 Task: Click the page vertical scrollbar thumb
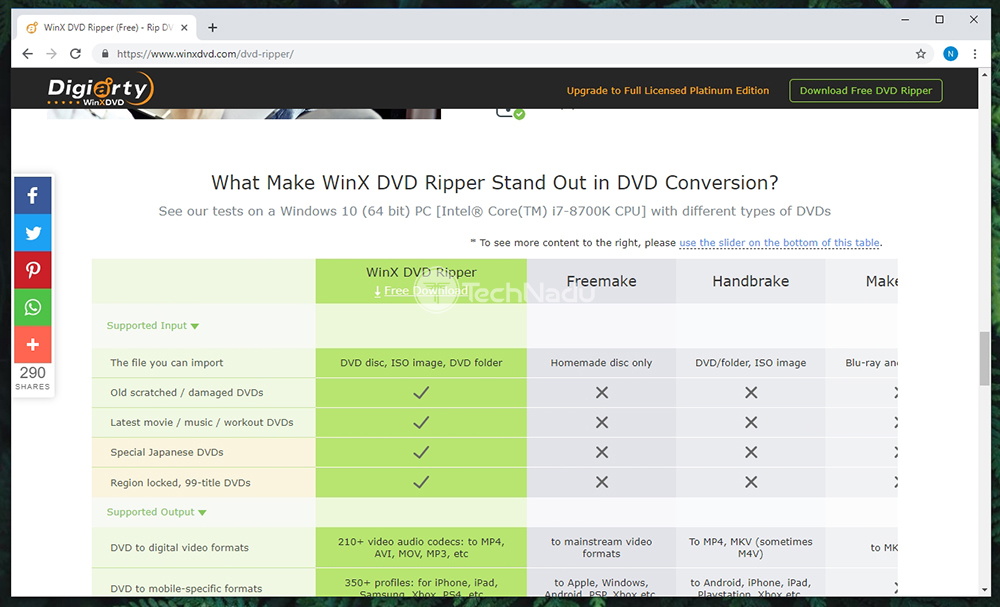click(985, 359)
